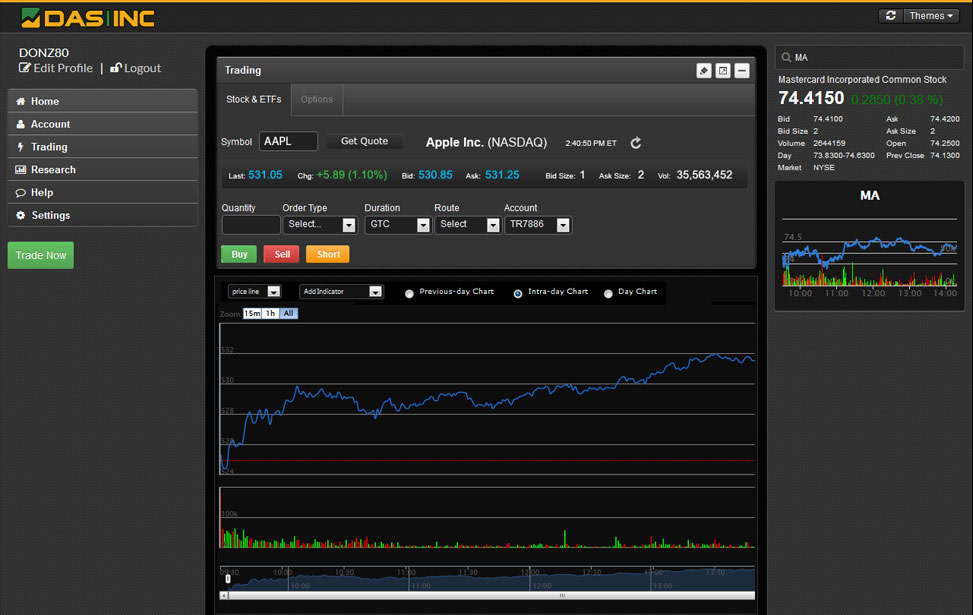Viewport: 973px width, 615px height.
Task: Click the DAS INC logo
Action: 87,17
